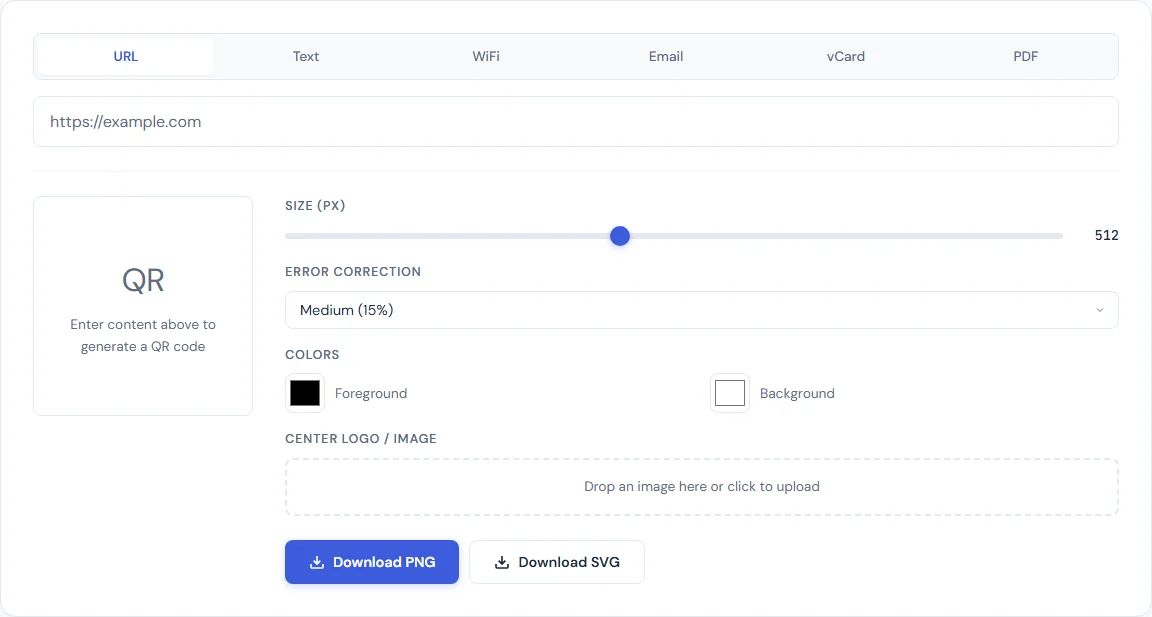Open the Background color picker
Image resolution: width=1152 pixels, height=617 pixels.
tap(730, 393)
